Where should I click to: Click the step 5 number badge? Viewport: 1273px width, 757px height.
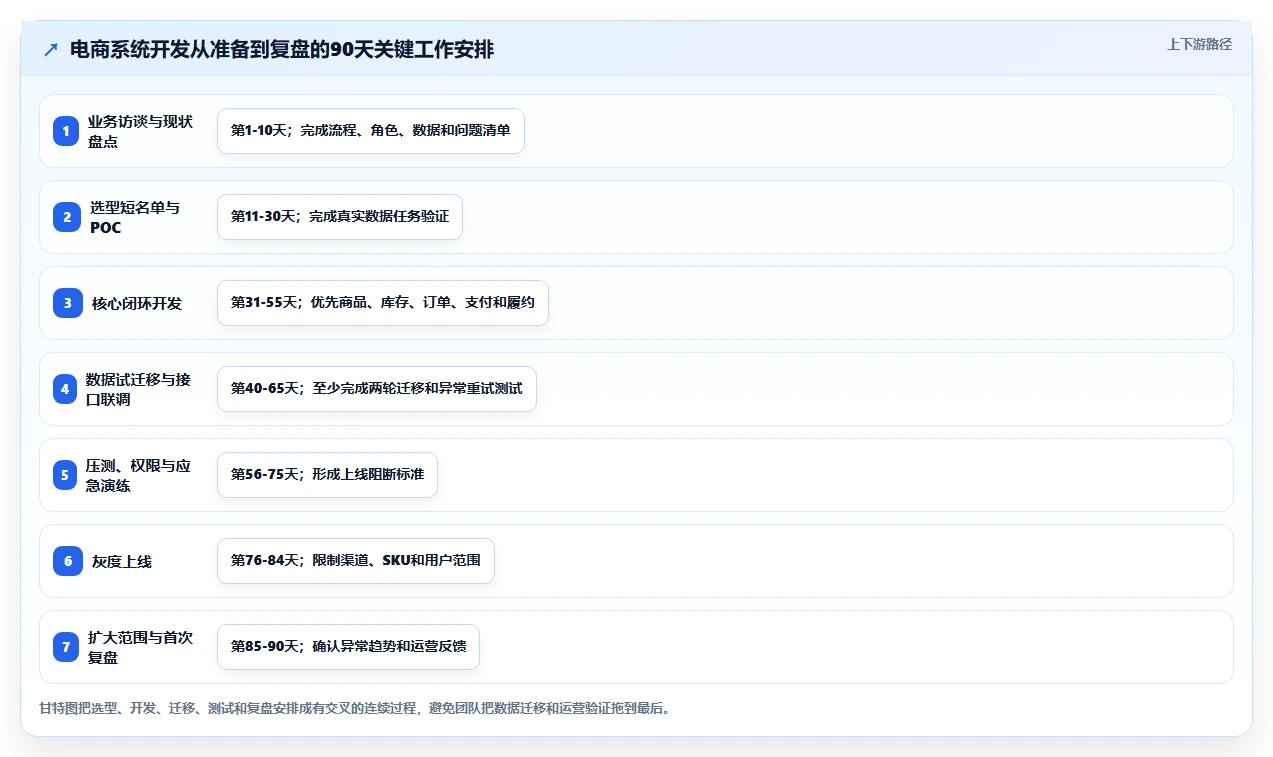(x=65, y=475)
